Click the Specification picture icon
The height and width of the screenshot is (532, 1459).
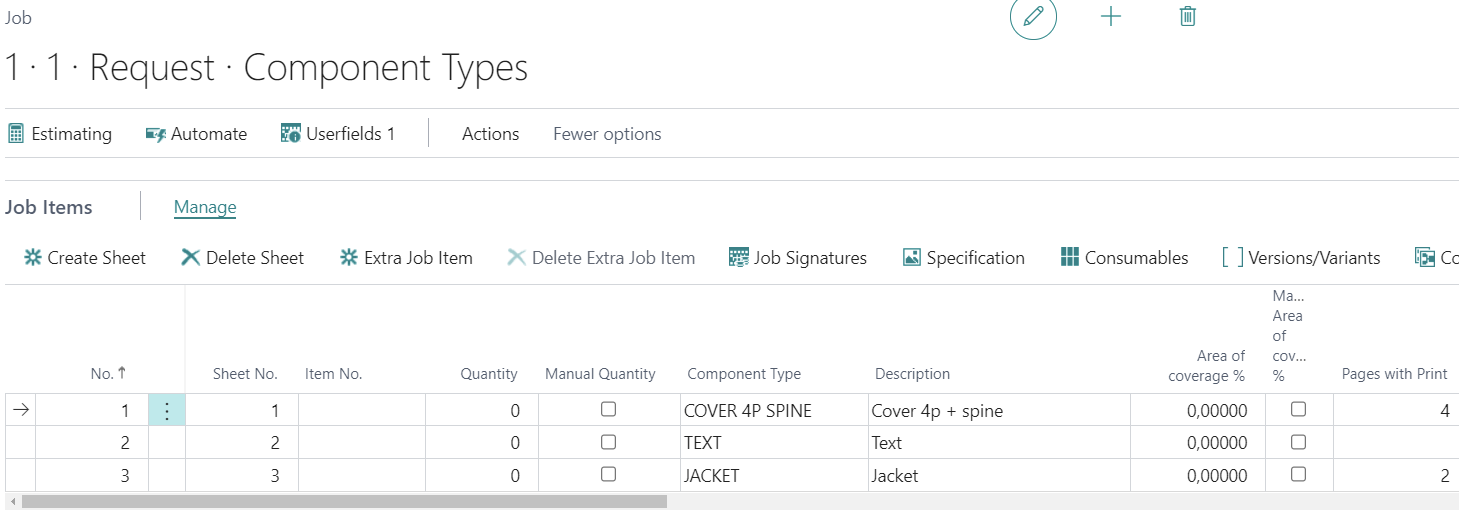[912, 258]
